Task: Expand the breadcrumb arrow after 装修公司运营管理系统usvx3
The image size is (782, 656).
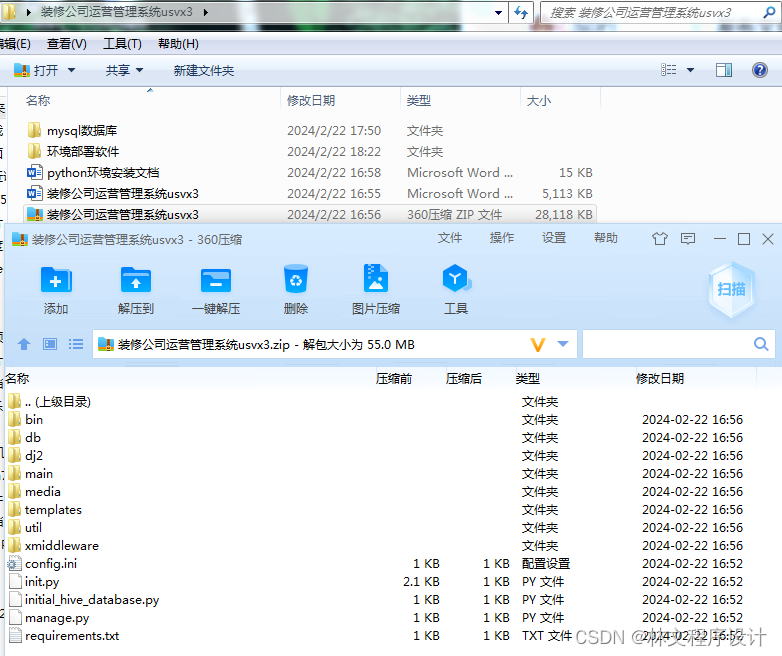Action: pos(205,12)
